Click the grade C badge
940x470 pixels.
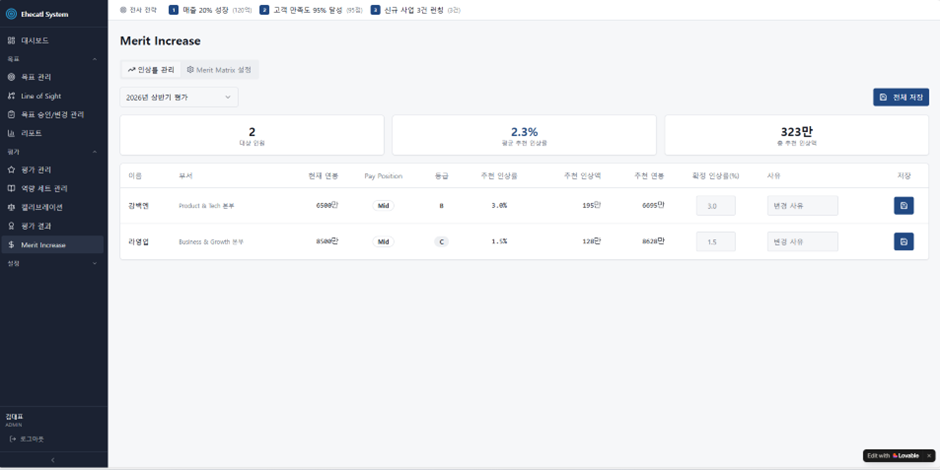441,242
